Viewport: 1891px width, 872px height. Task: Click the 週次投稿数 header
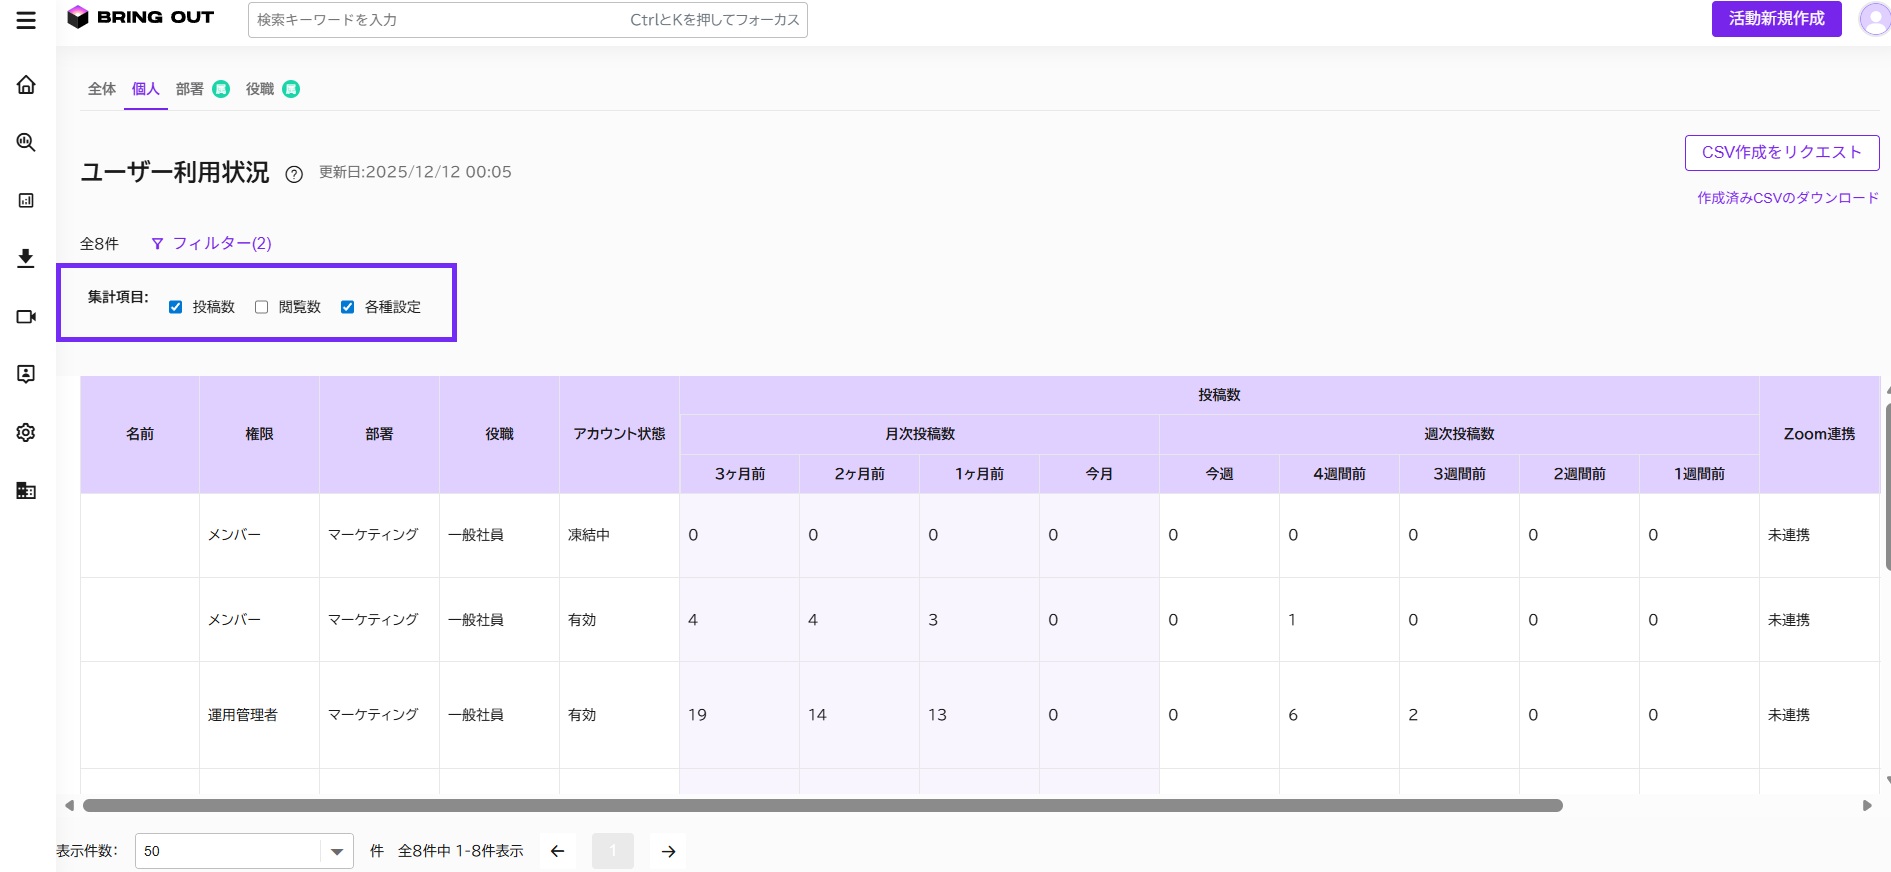[x=1460, y=434]
